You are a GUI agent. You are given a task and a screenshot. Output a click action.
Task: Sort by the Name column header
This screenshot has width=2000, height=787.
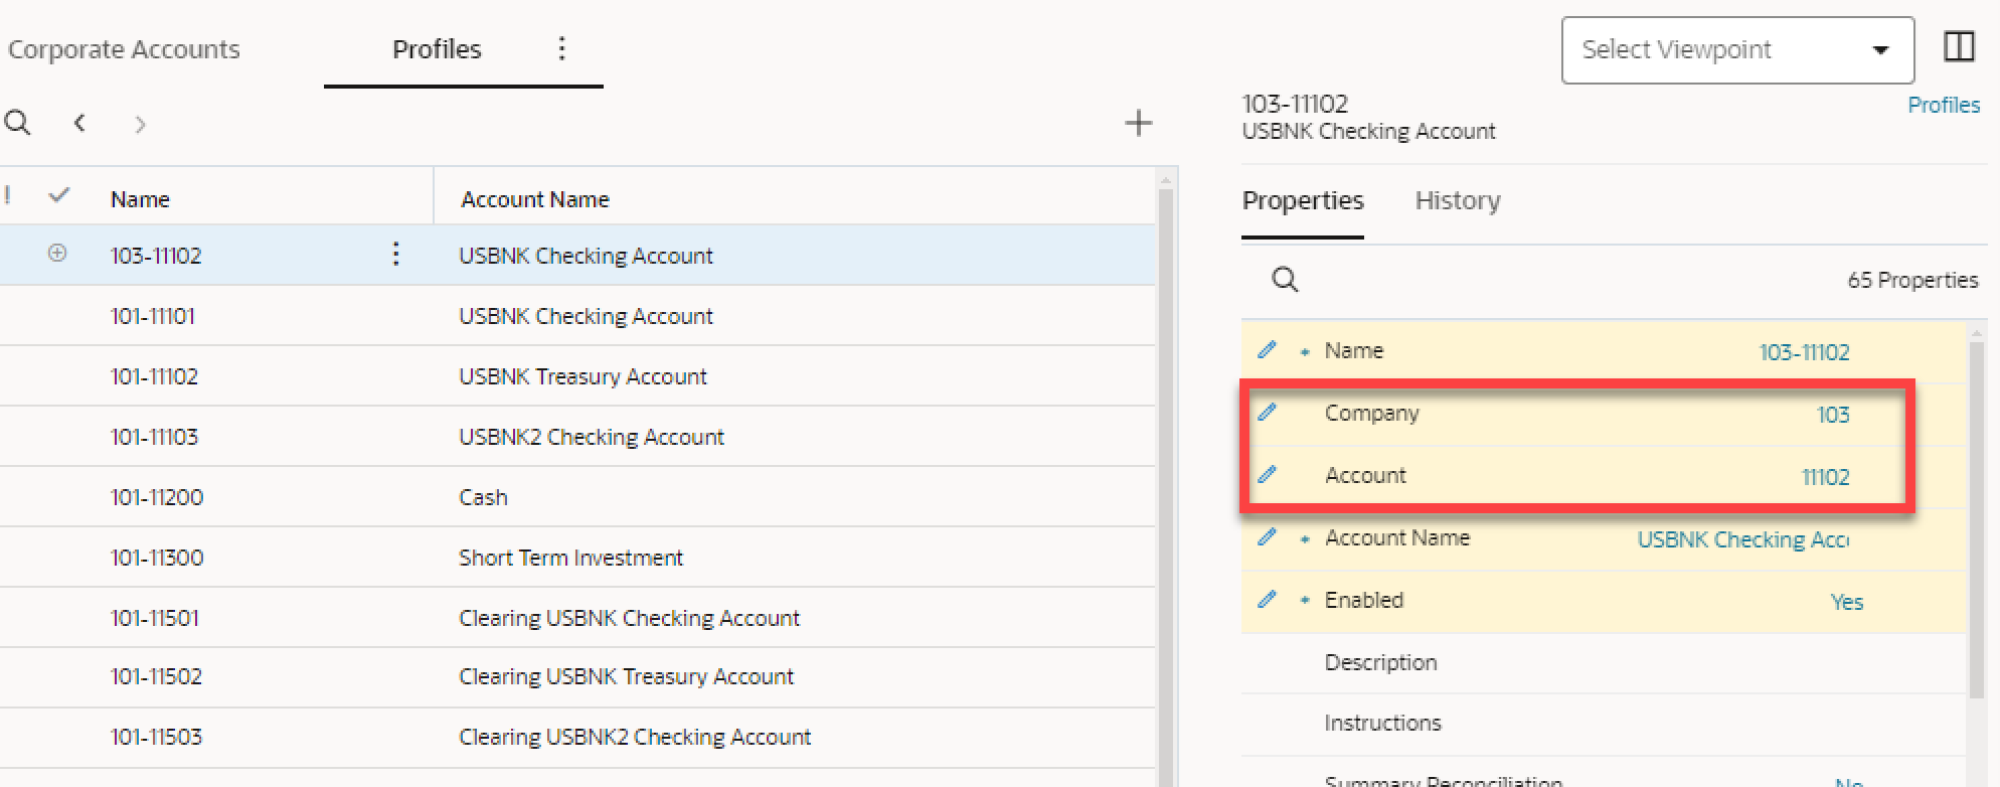coord(140,199)
